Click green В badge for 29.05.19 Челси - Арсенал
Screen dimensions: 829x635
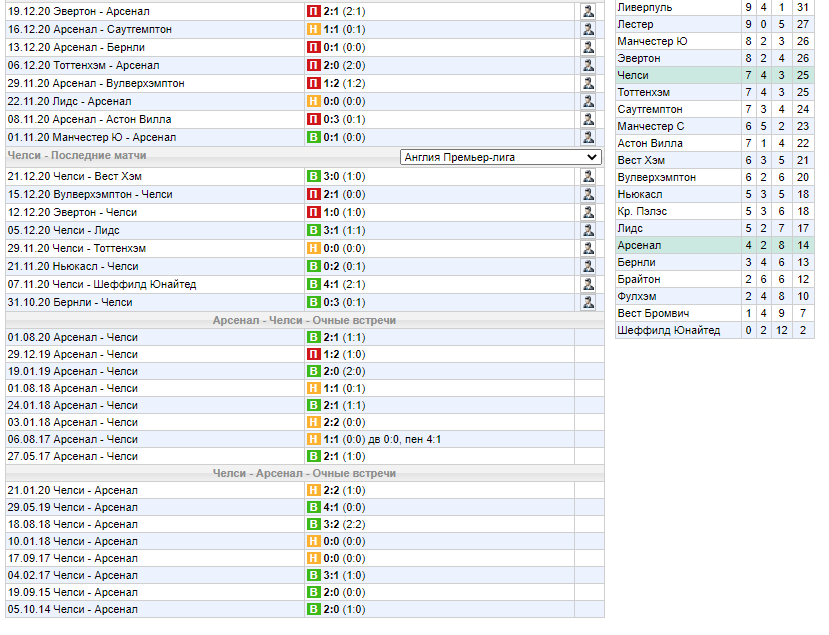point(314,507)
